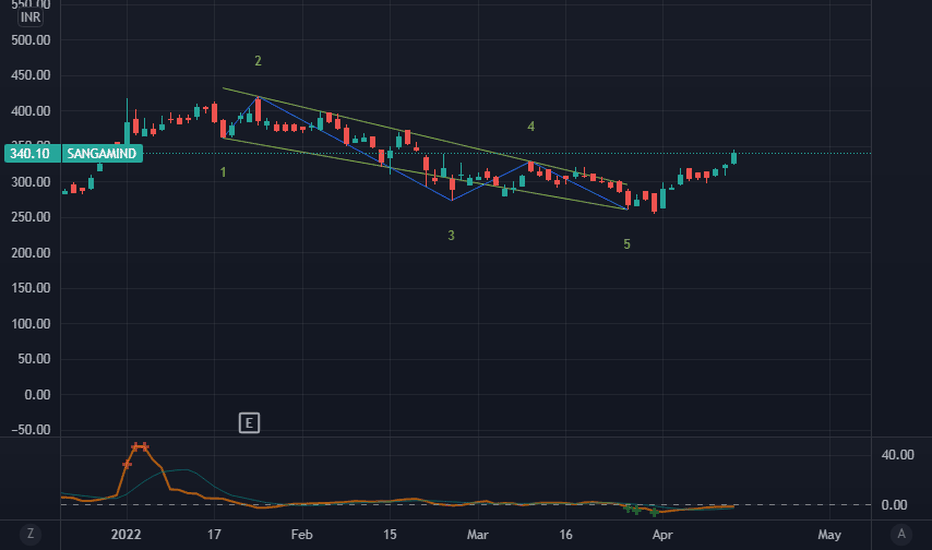Screen dimensions: 932x550
Task: Click the Mar date axis label
Action: (x=477, y=535)
